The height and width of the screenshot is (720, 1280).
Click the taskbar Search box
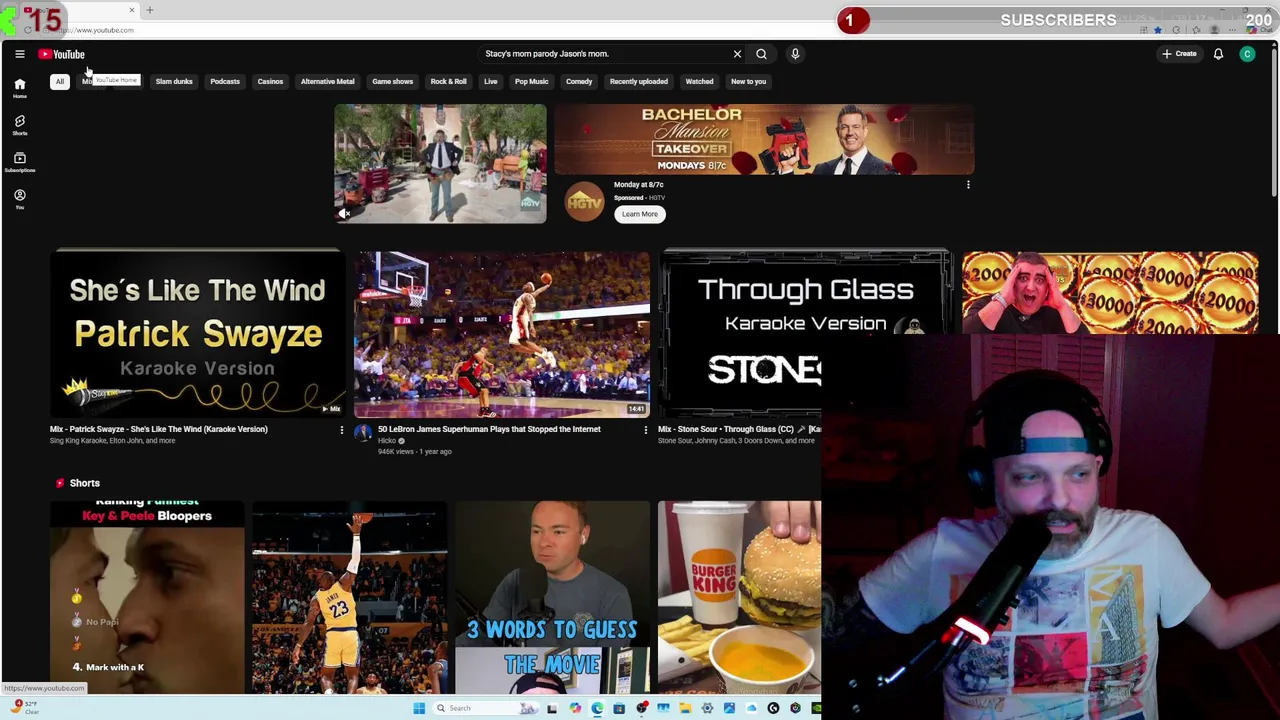pyautogui.click(x=486, y=708)
